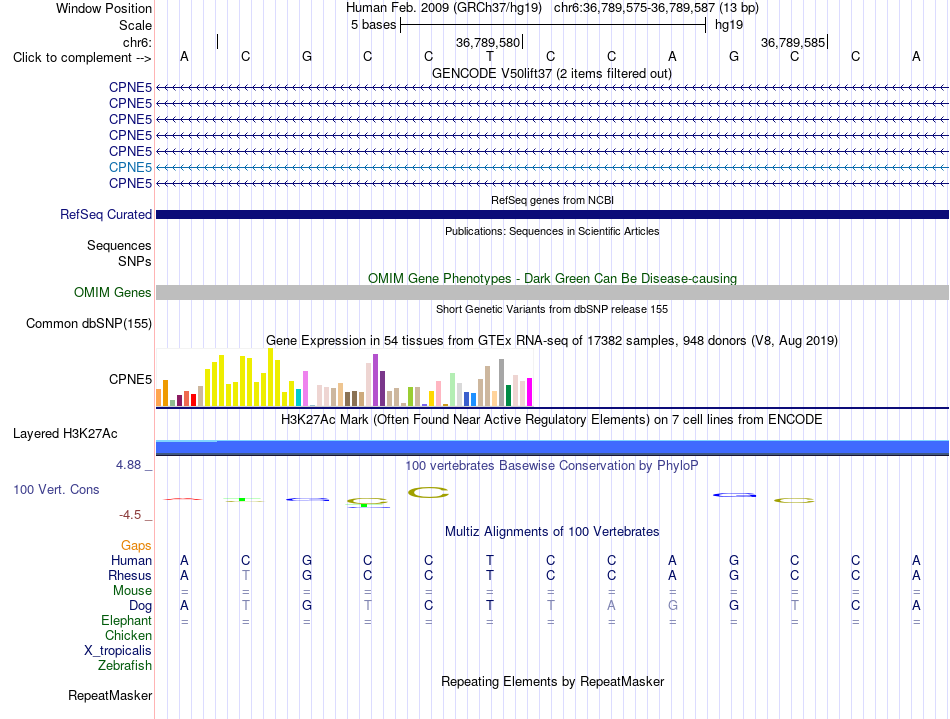Open the OMIM Gene Phenotypes track title
Screen dimensions: 950x719
click(552, 279)
